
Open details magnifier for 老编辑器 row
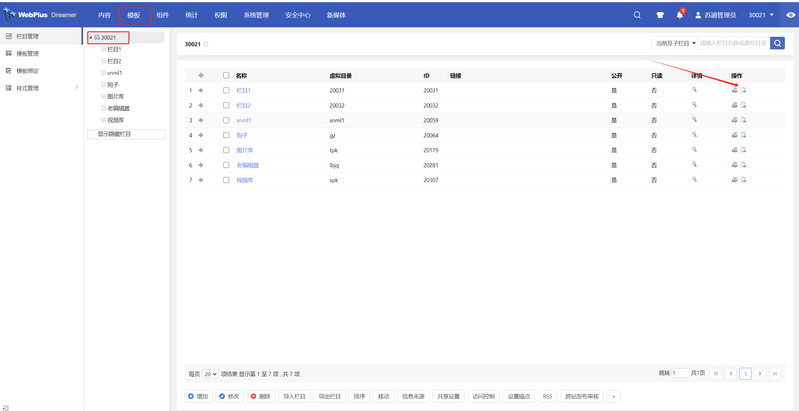click(x=694, y=165)
